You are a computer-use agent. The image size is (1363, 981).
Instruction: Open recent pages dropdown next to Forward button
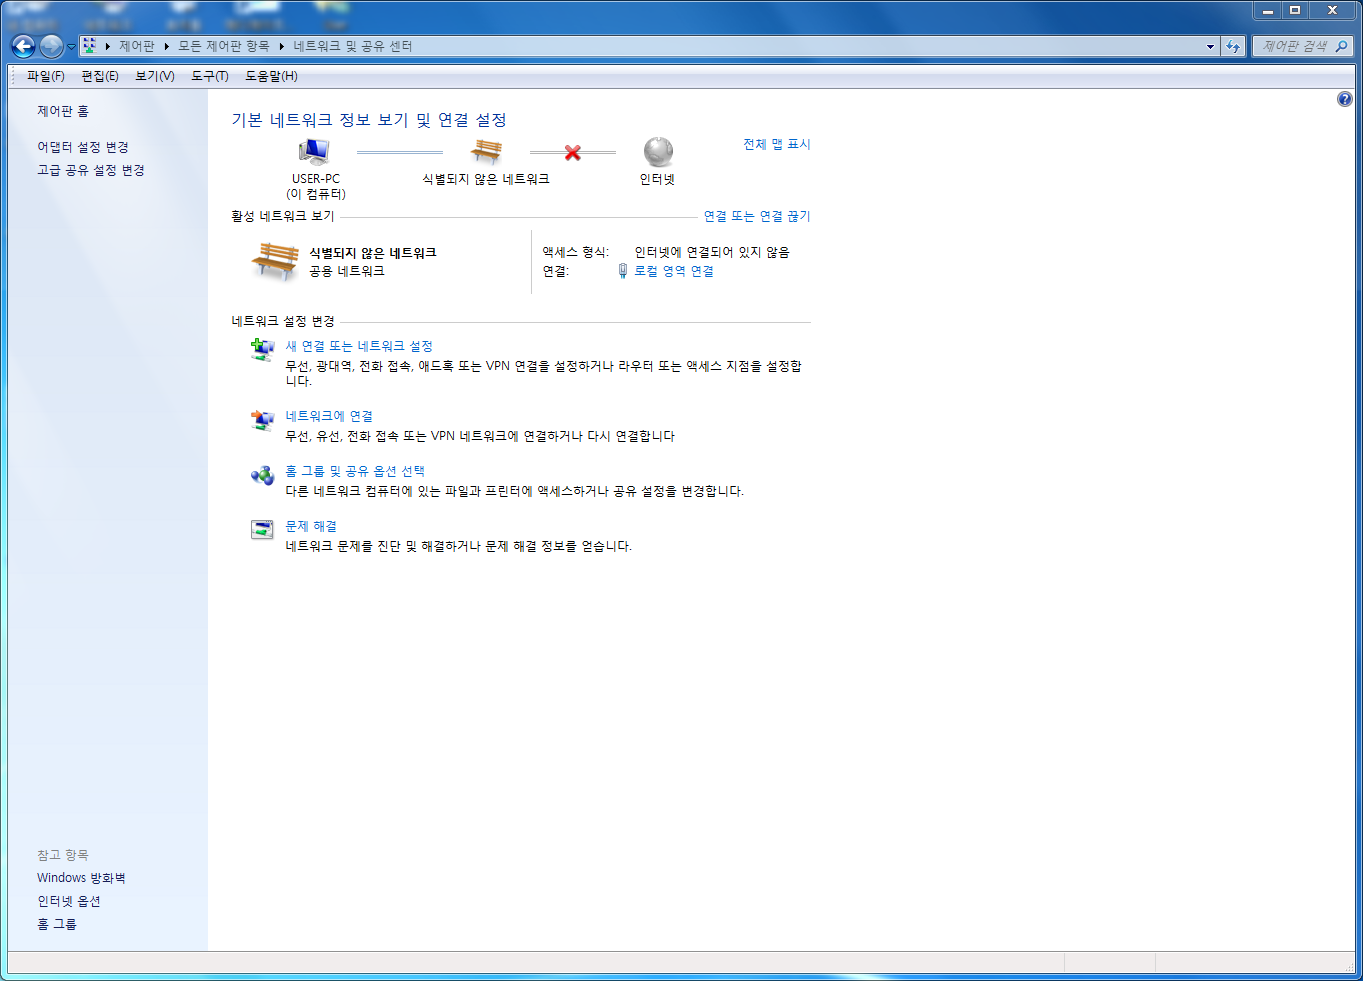(71, 47)
